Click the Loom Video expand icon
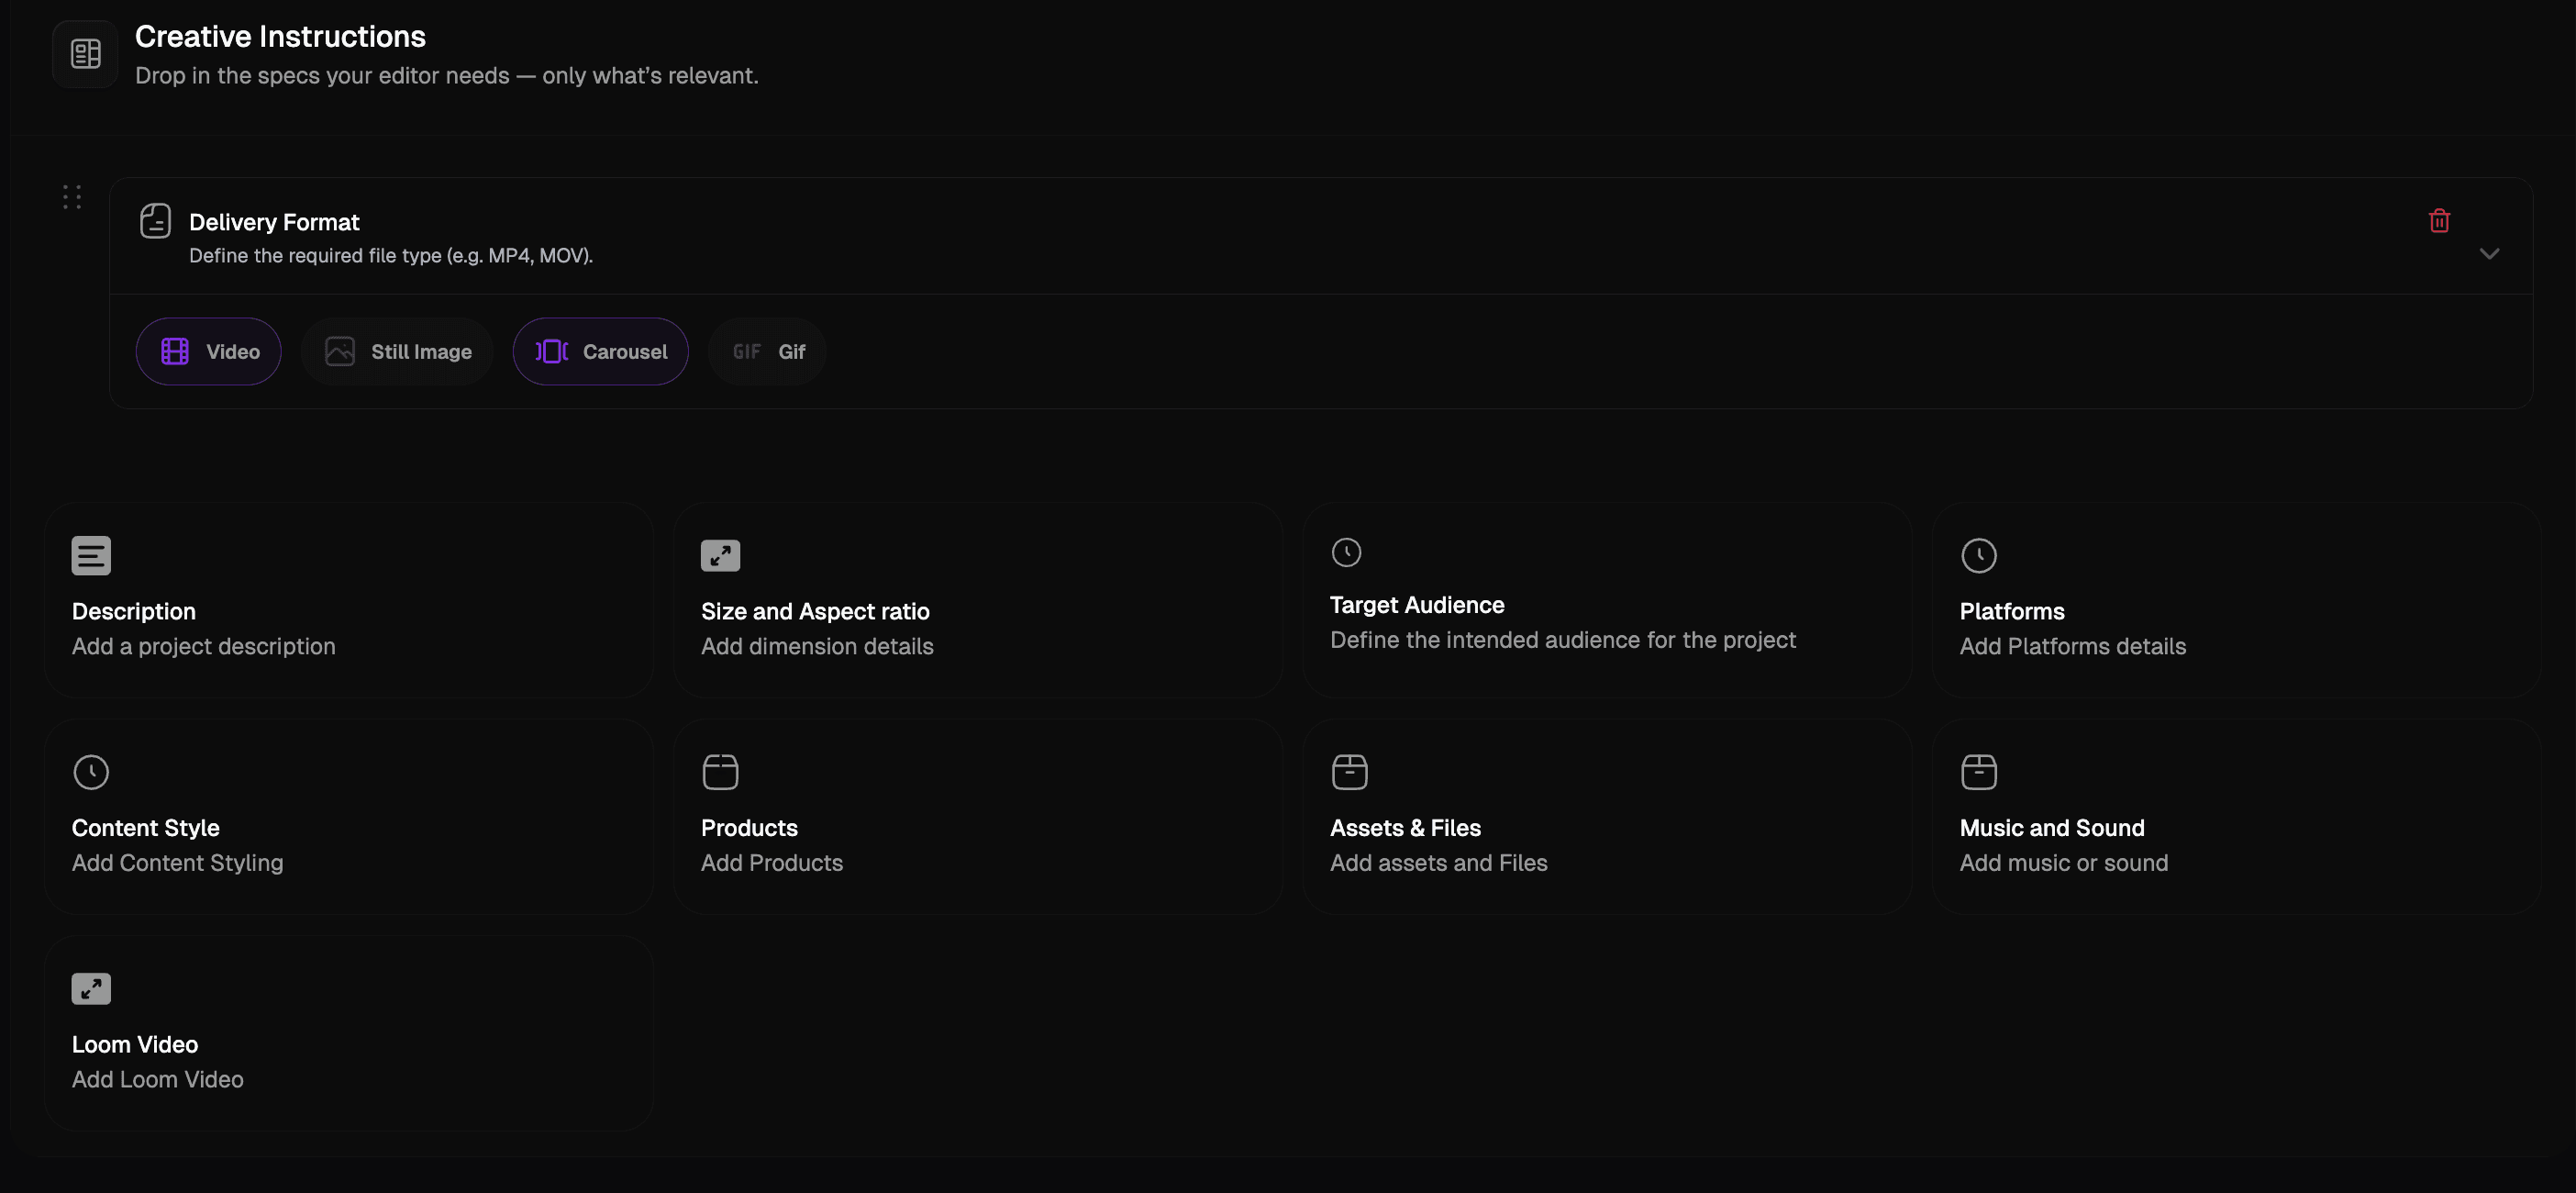The image size is (2576, 1193). click(91, 989)
